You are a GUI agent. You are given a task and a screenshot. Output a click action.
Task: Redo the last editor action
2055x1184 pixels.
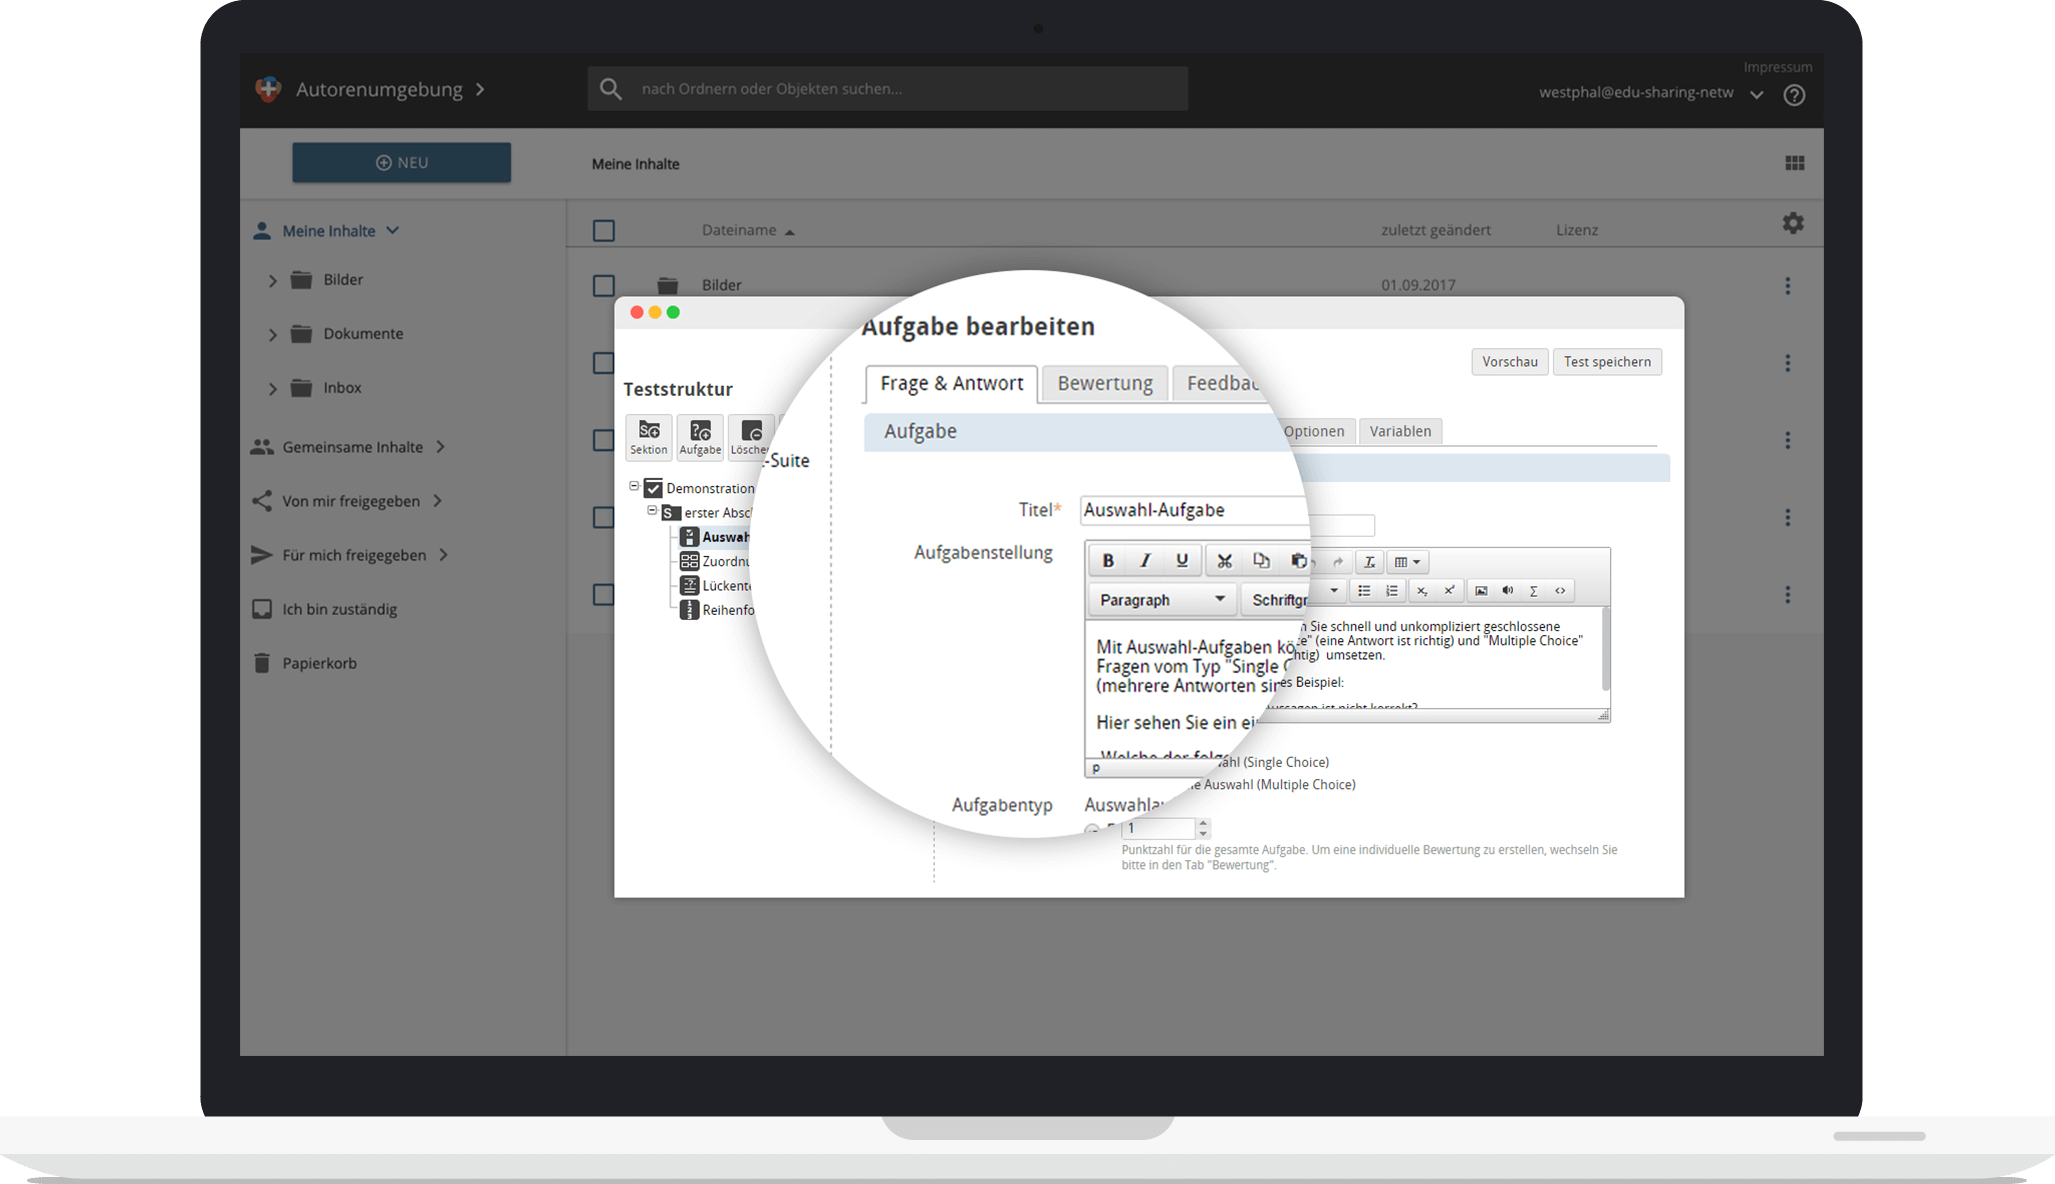coord(1338,562)
